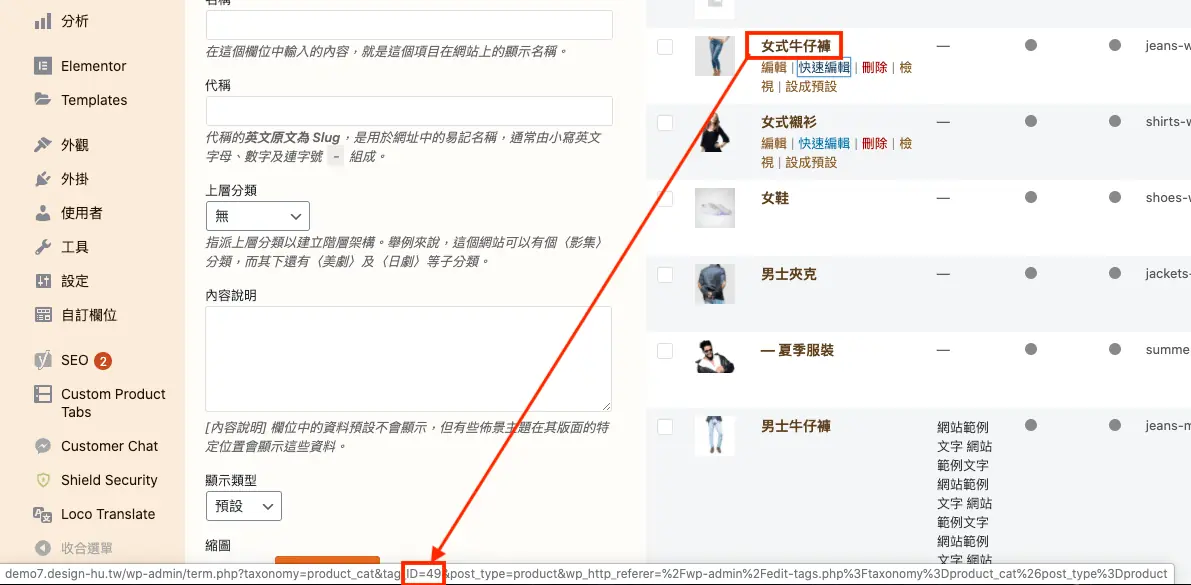Image resolution: width=1191 pixels, height=585 pixels.
Task: Click the 夏季服裝 category name link
Action: point(798,350)
